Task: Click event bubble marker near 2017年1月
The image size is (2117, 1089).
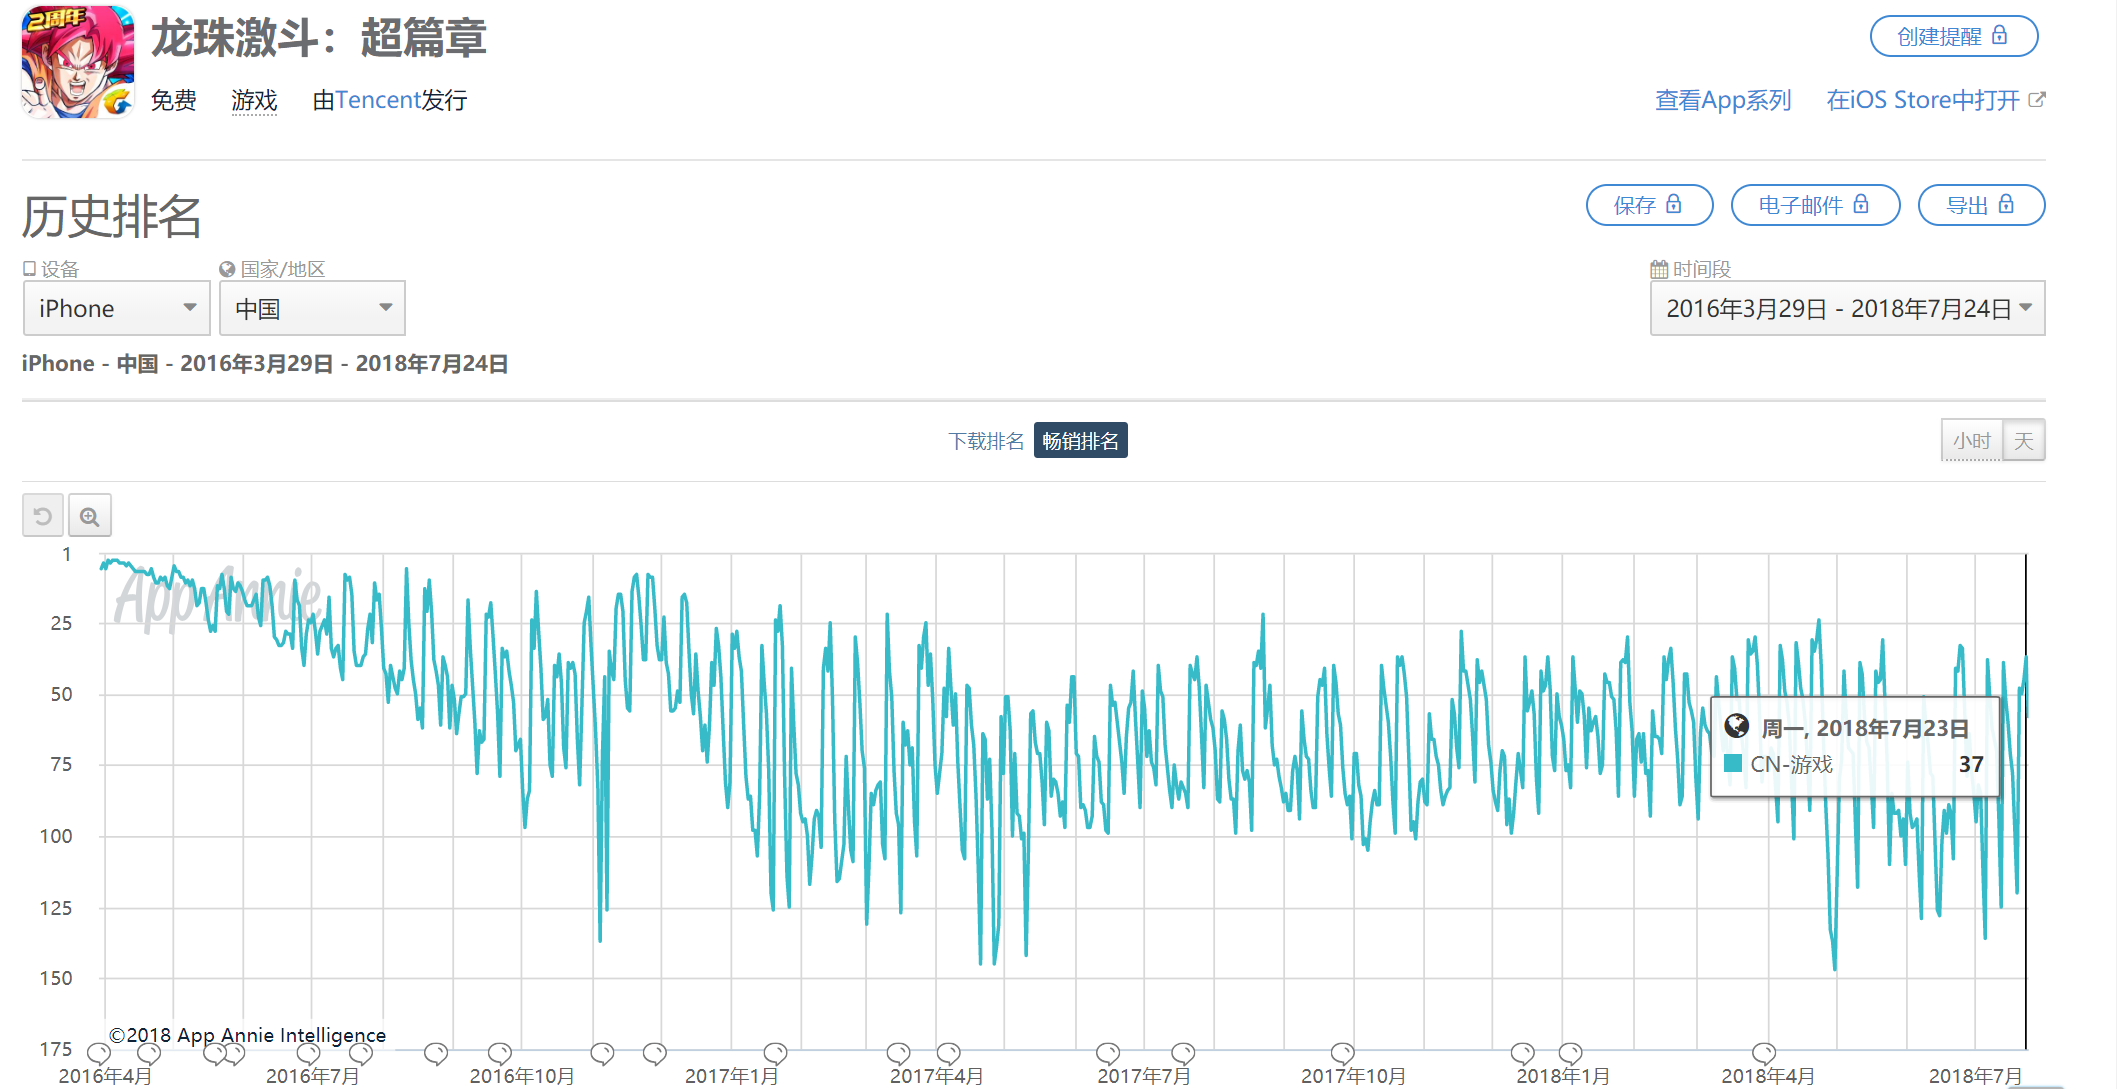Action: [x=775, y=1052]
